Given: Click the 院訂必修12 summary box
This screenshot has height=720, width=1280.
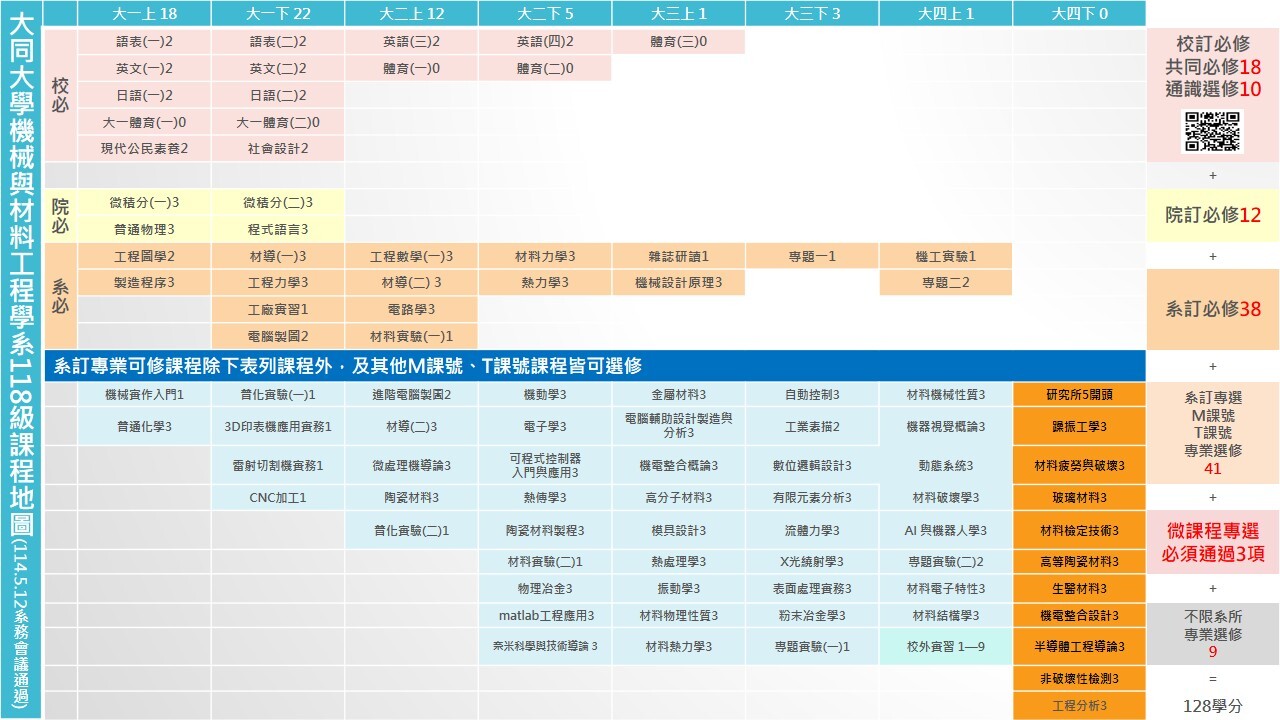Looking at the screenshot, I should (1213, 215).
